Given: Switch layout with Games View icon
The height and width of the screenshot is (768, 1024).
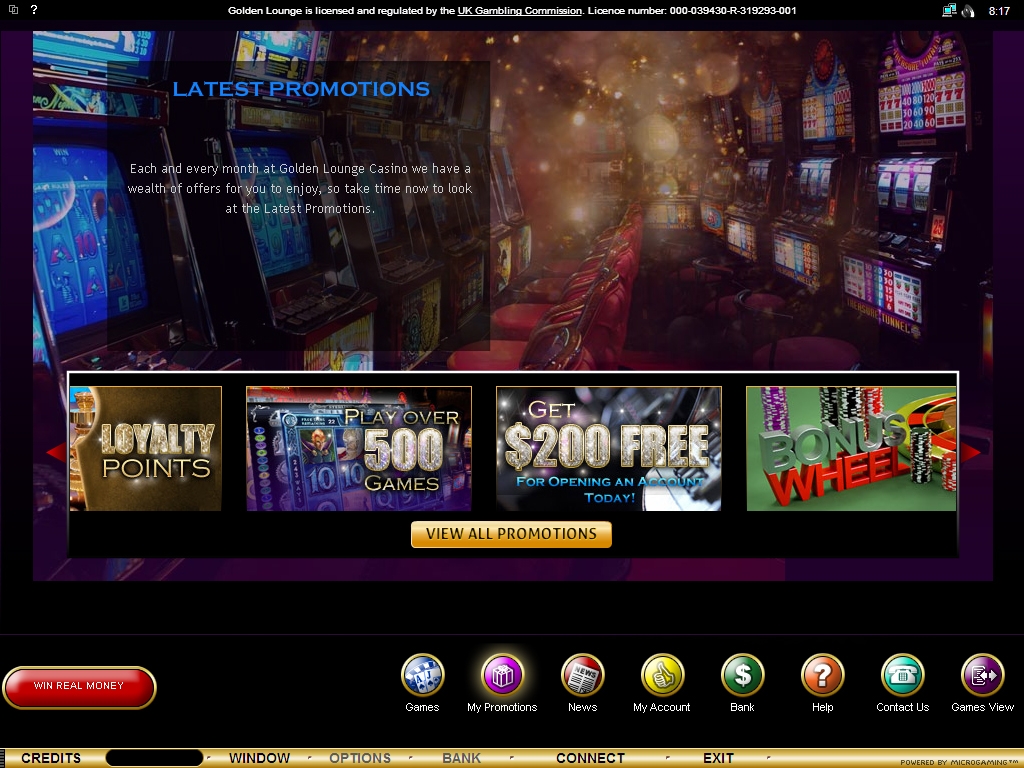Looking at the screenshot, I should 982,676.
